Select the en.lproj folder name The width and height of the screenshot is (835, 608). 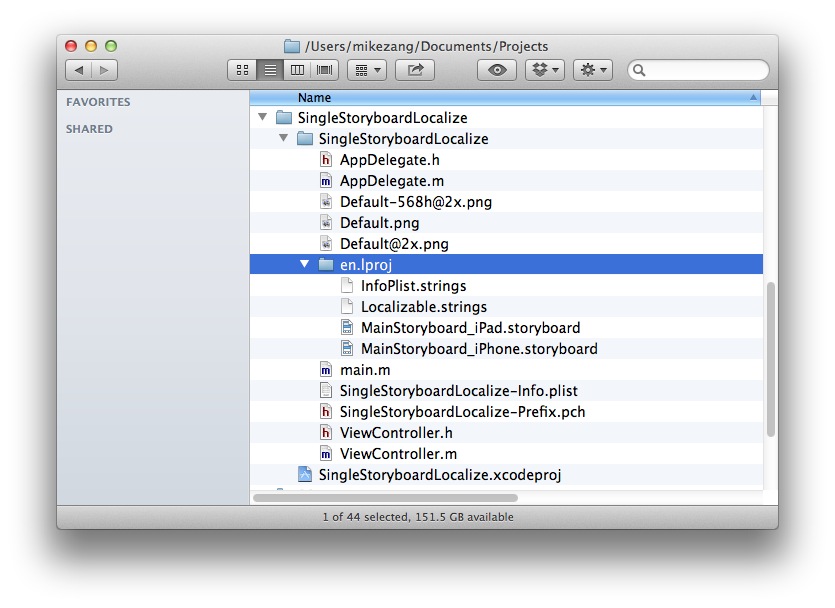[x=366, y=265]
